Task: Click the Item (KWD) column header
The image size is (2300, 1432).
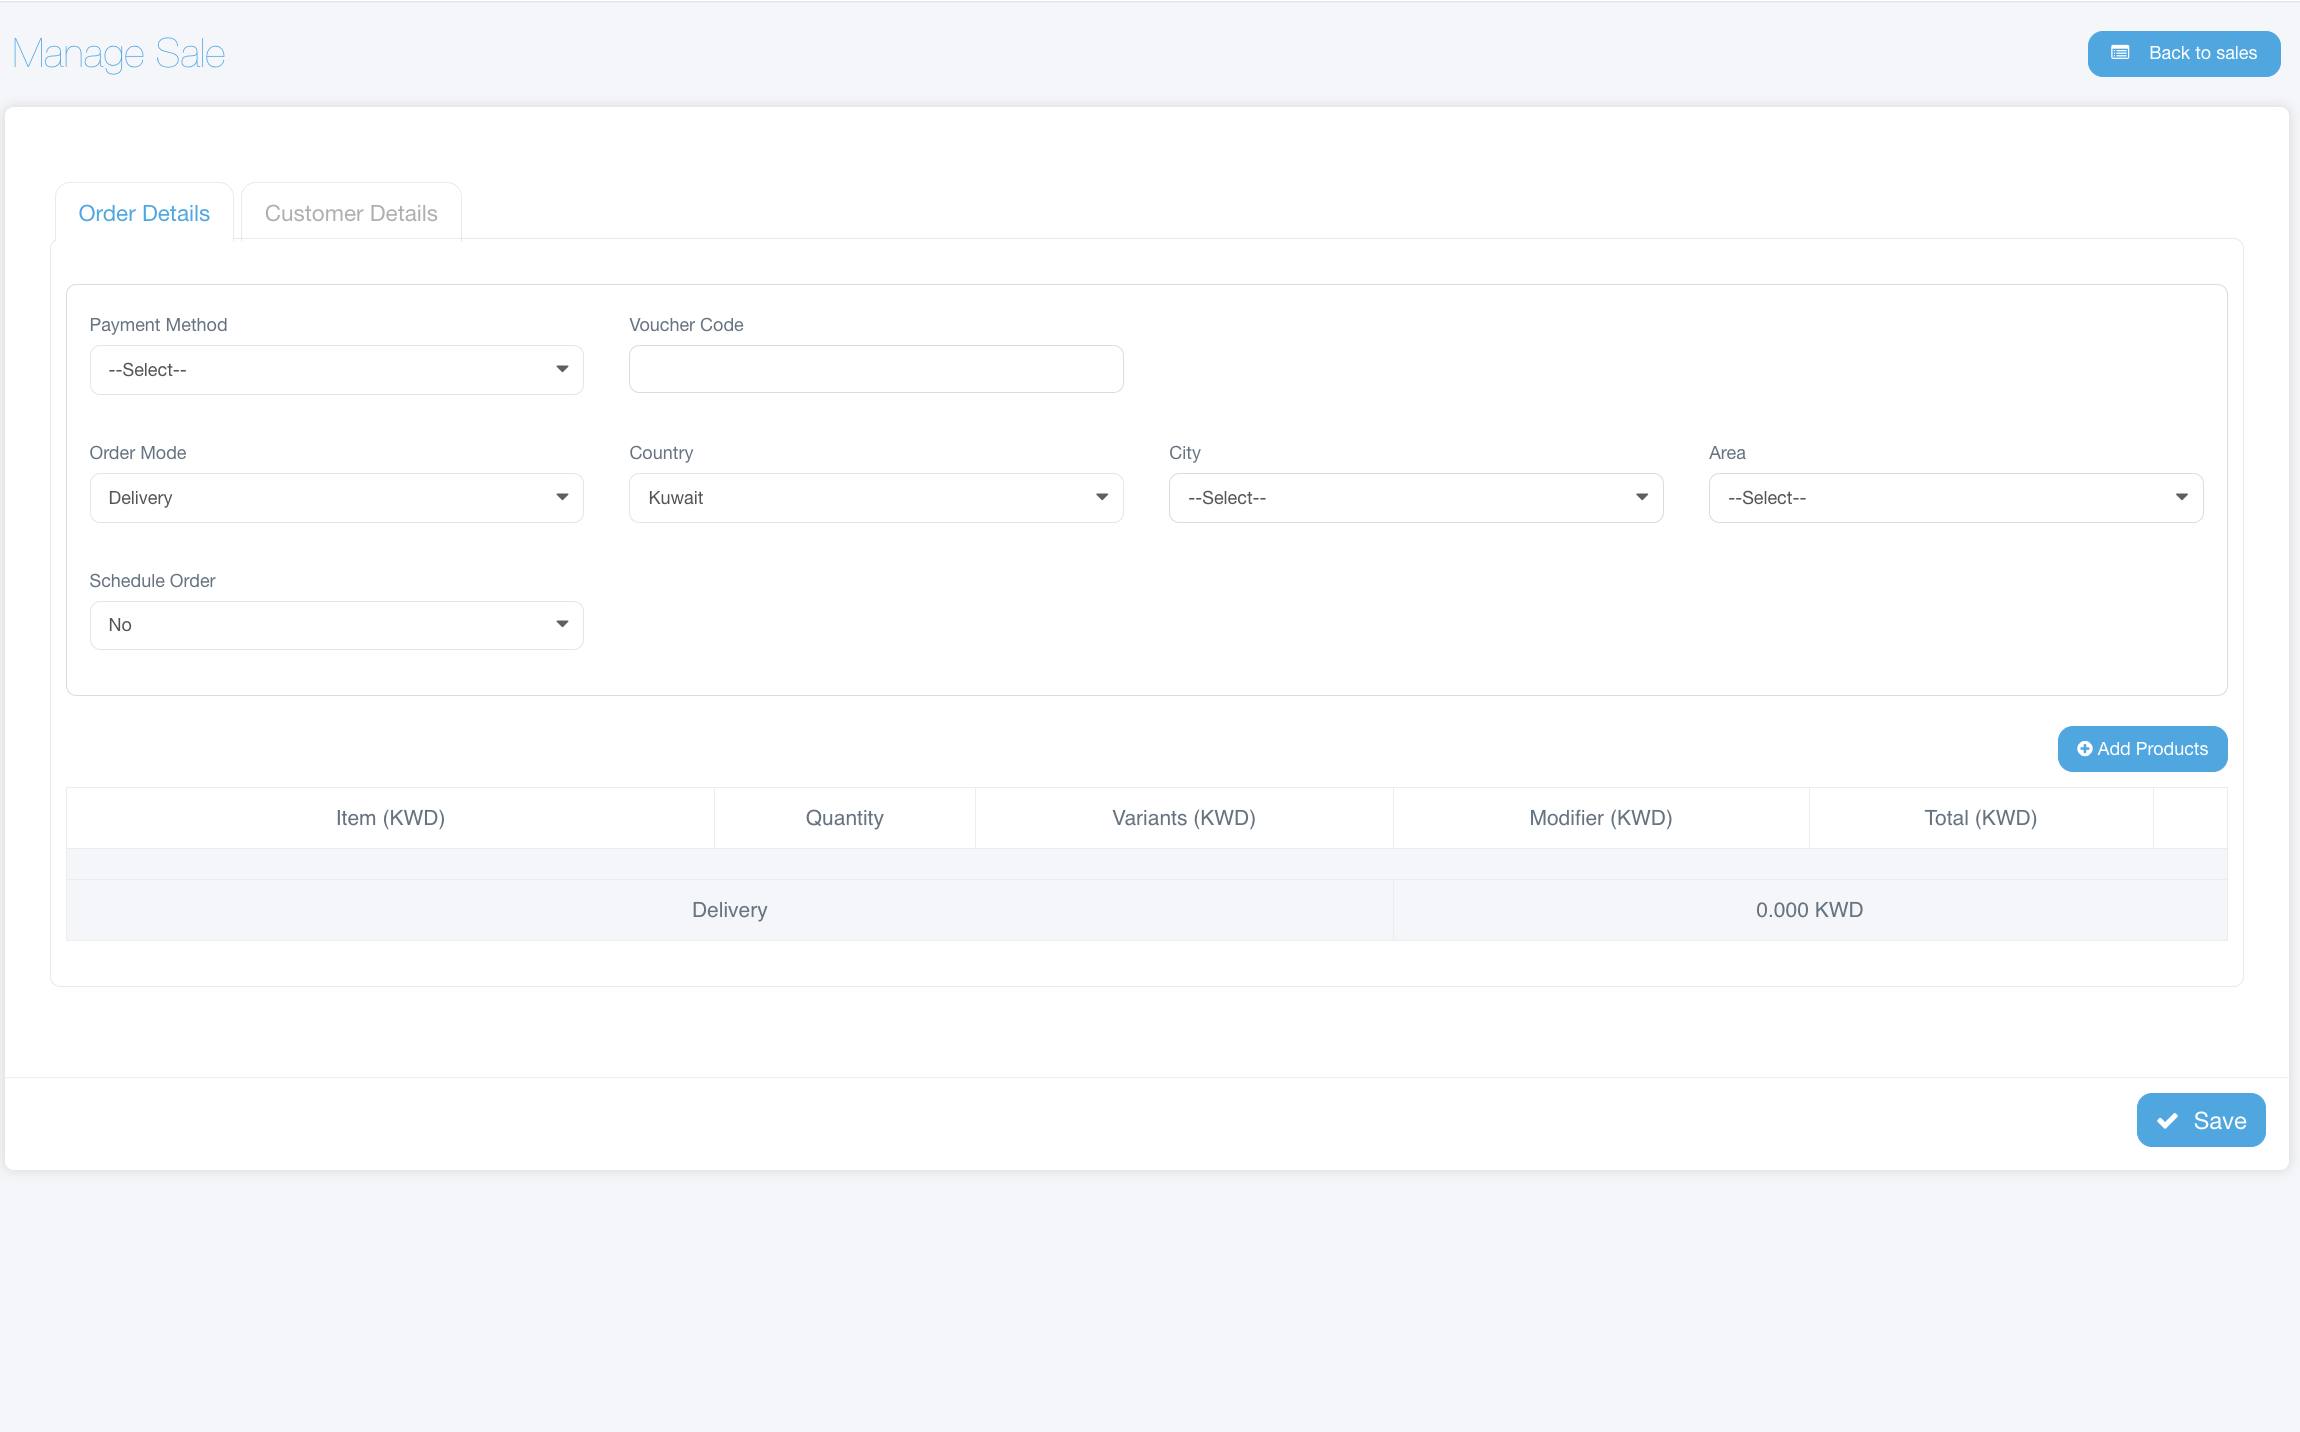Action: click(x=390, y=818)
